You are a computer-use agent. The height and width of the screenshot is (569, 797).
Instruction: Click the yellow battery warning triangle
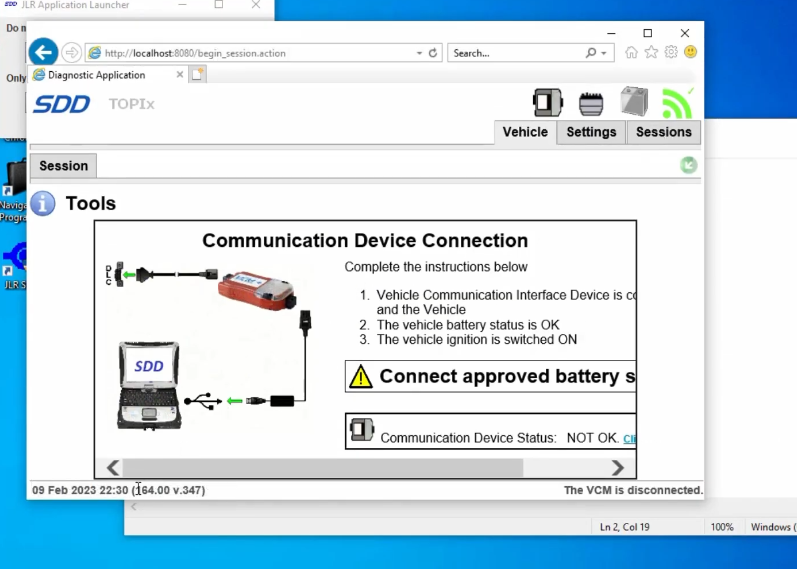coord(360,377)
